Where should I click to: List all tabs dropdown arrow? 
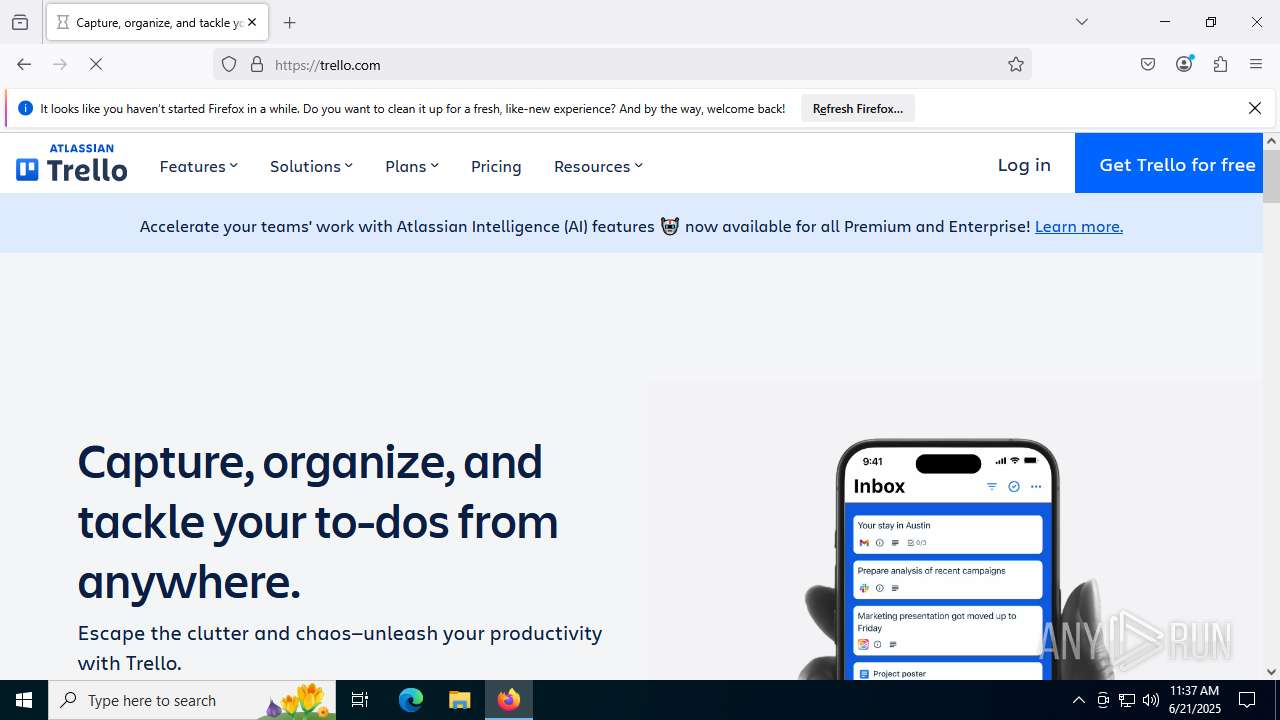(1082, 22)
